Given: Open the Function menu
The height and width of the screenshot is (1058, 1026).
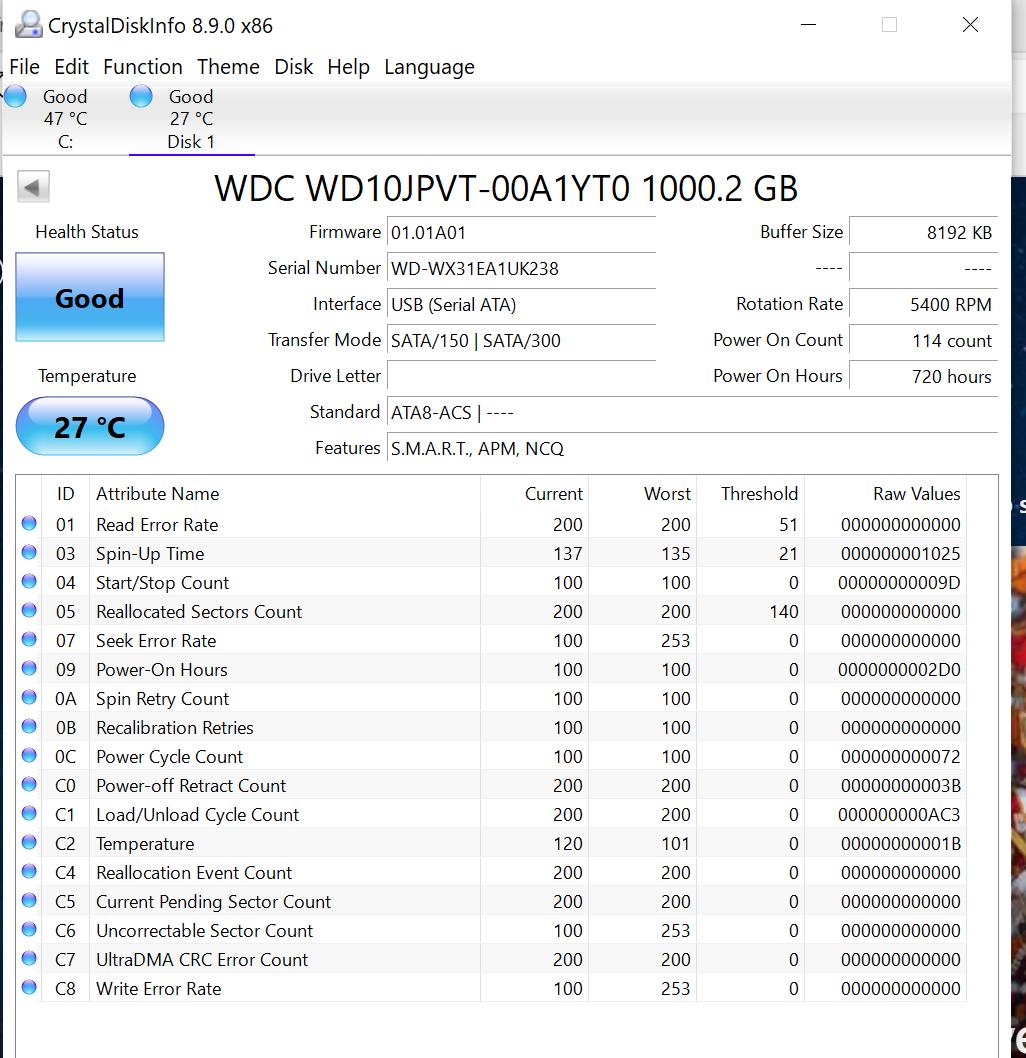Looking at the screenshot, I should (x=143, y=67).
